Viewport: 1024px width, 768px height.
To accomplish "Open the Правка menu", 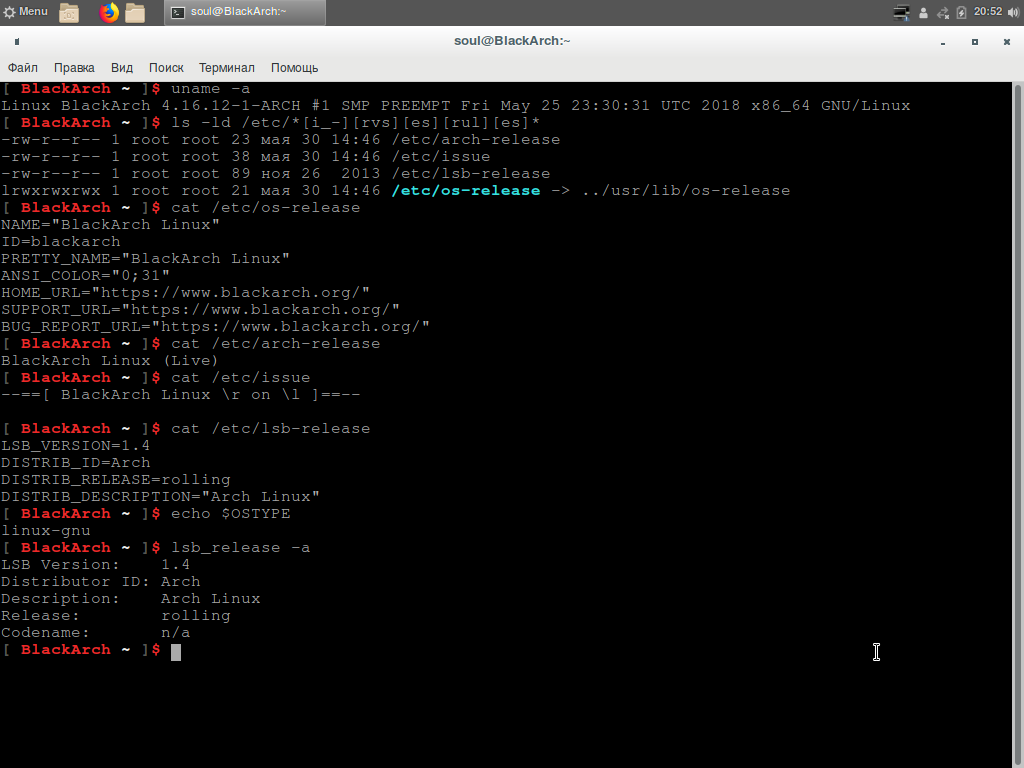I will [74, 68].
